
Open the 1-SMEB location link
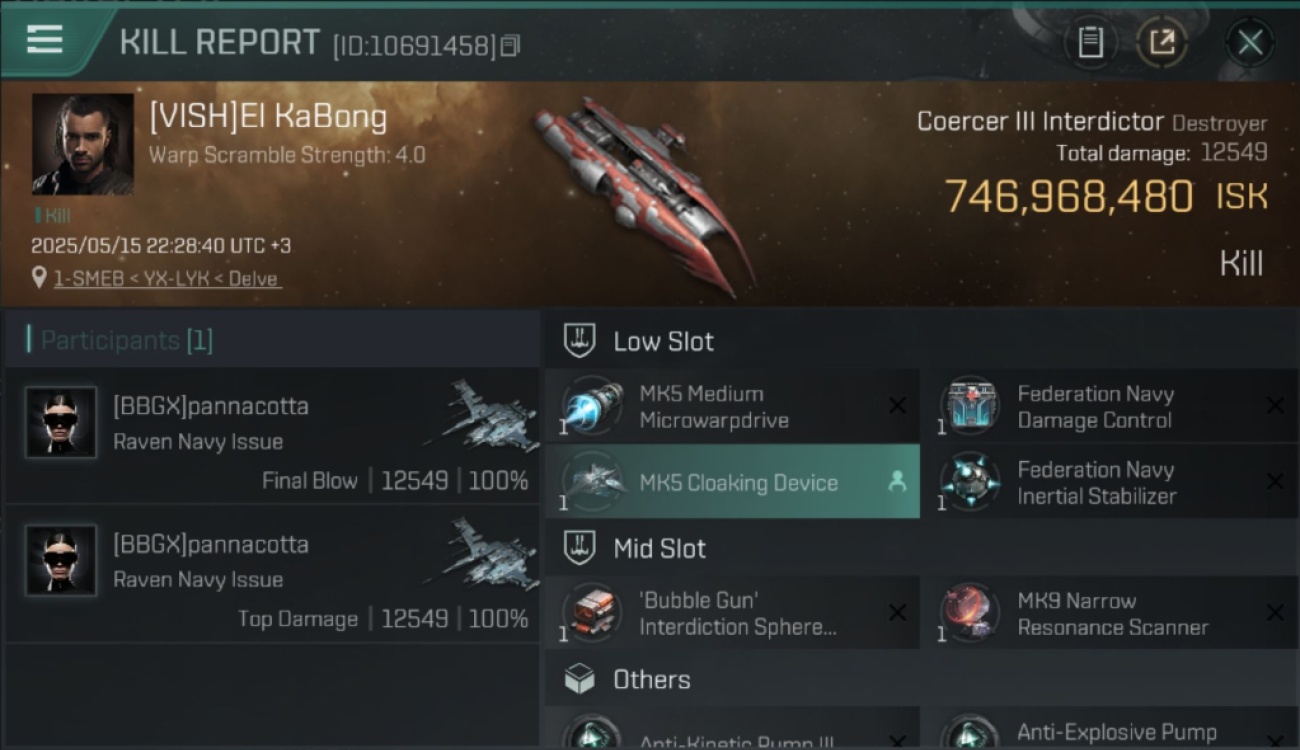(x=167, y=279)
